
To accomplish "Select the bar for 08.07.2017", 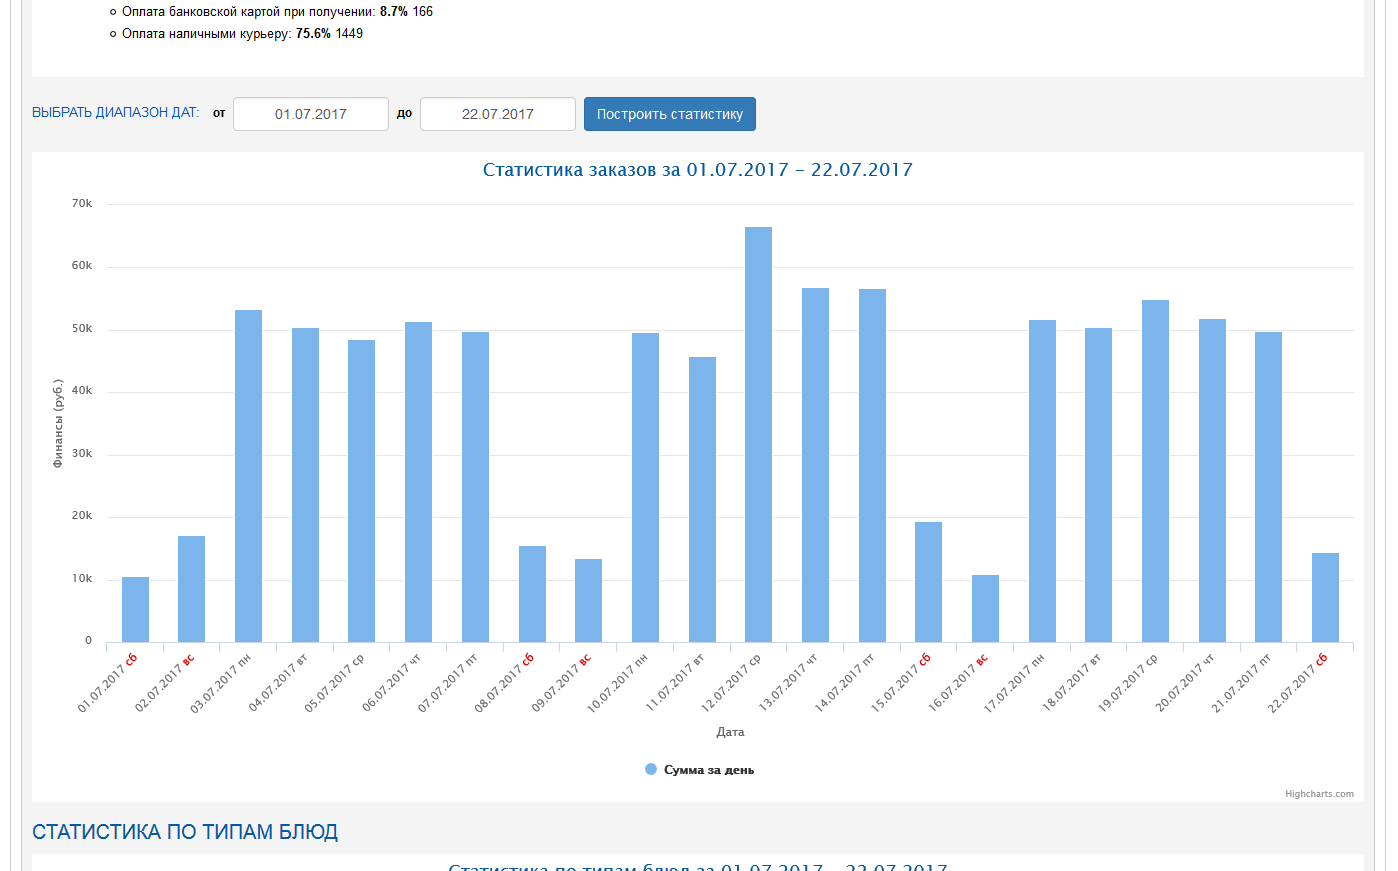I will coord(532,594).
